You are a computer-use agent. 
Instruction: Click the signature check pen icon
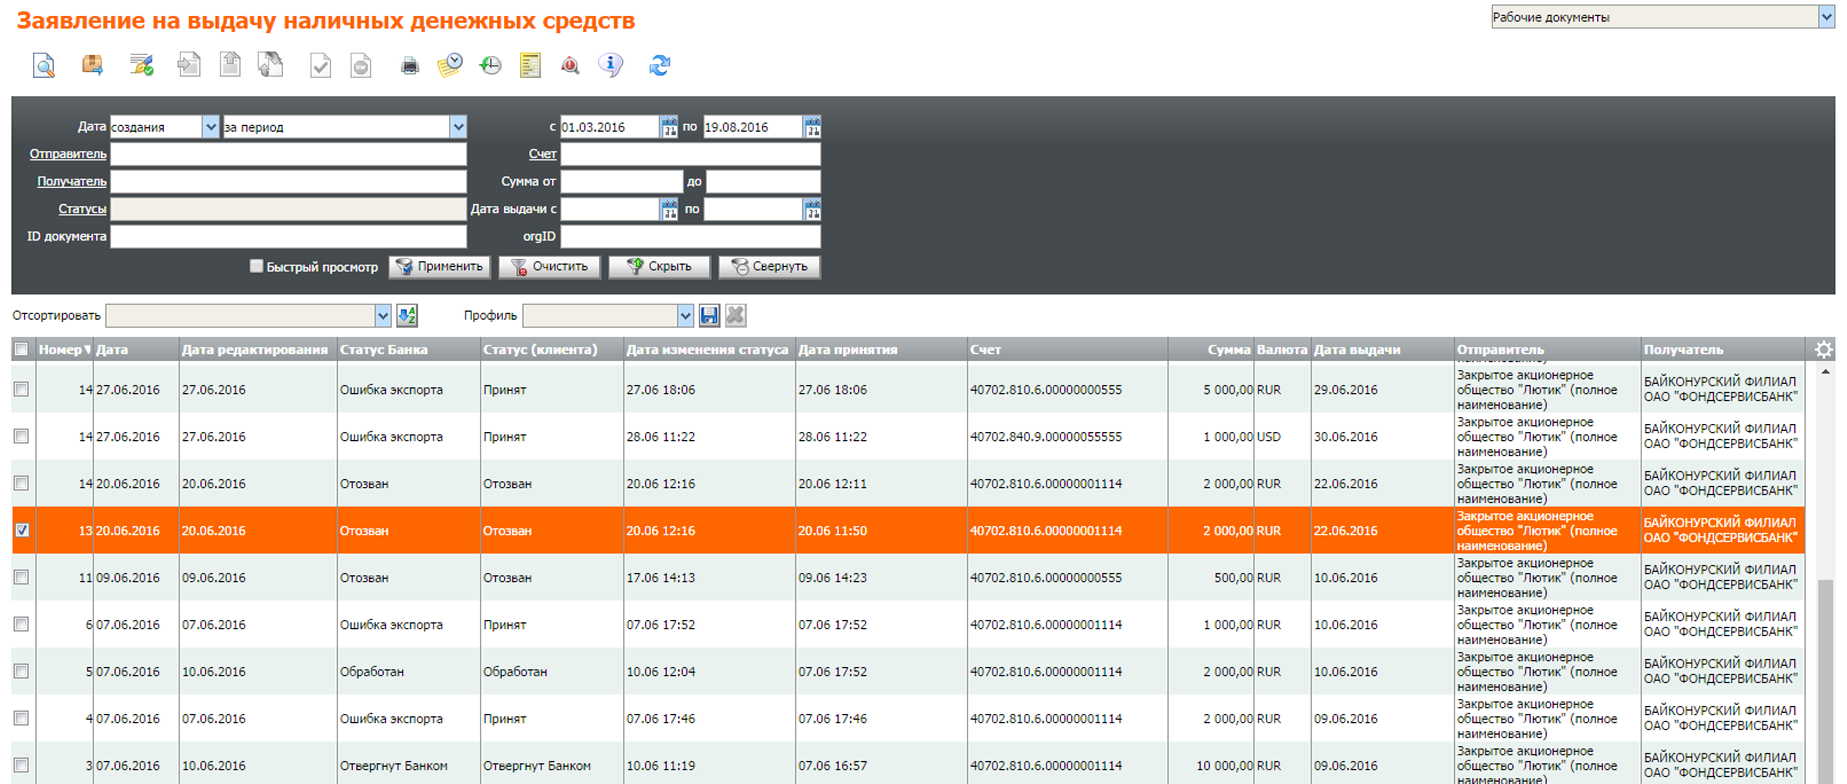[x=142, y=66]
